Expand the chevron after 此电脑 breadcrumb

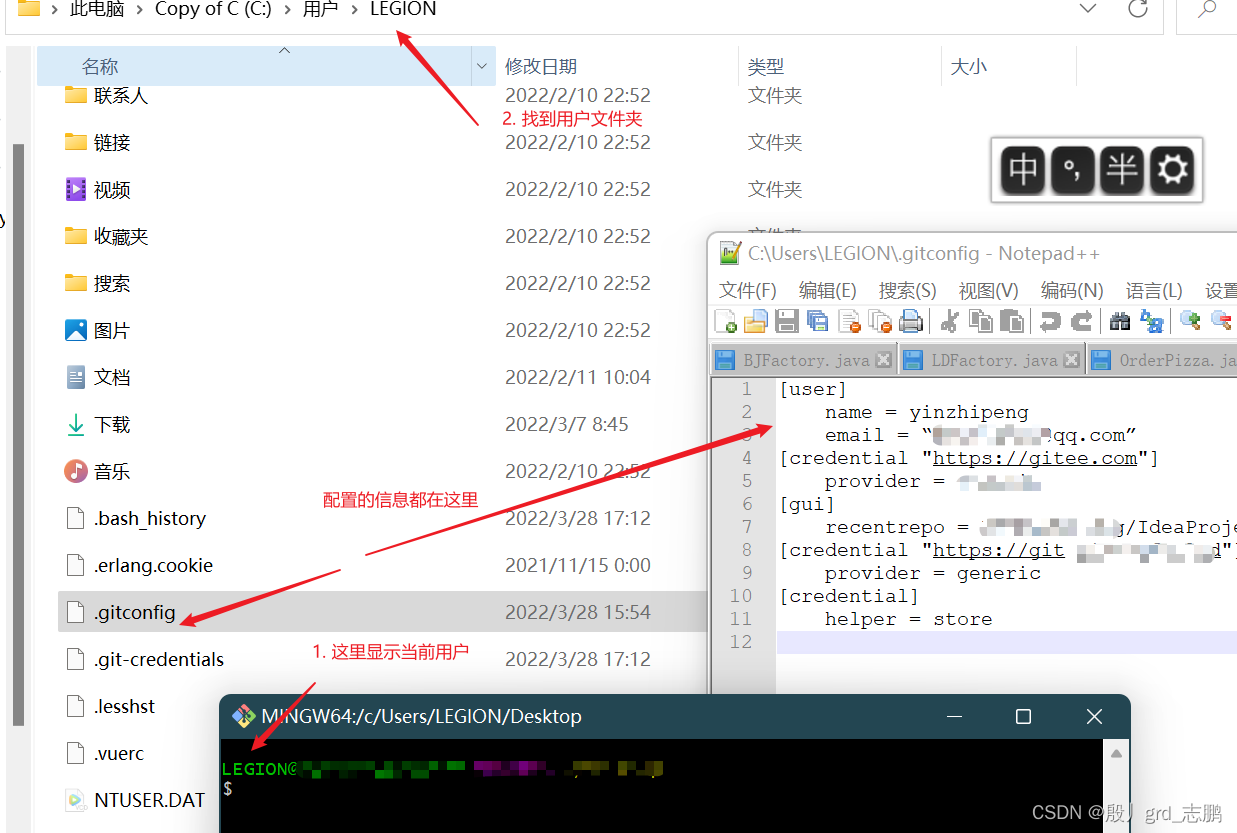[139, 9]
